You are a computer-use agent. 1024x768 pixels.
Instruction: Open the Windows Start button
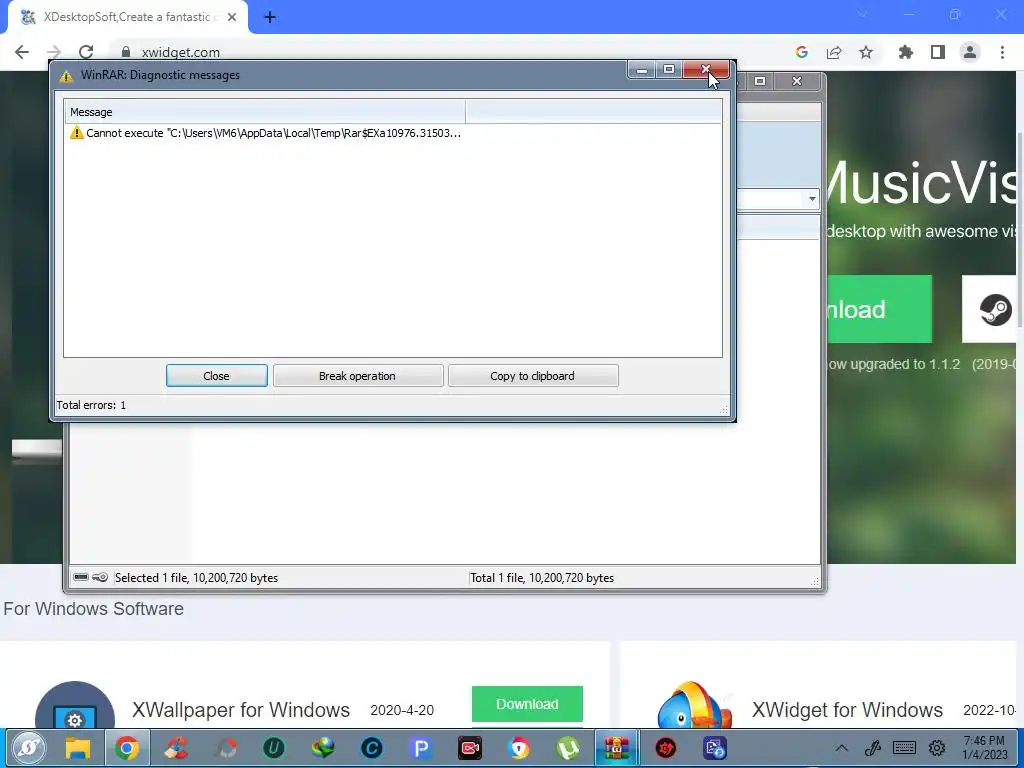pos(28,748)
